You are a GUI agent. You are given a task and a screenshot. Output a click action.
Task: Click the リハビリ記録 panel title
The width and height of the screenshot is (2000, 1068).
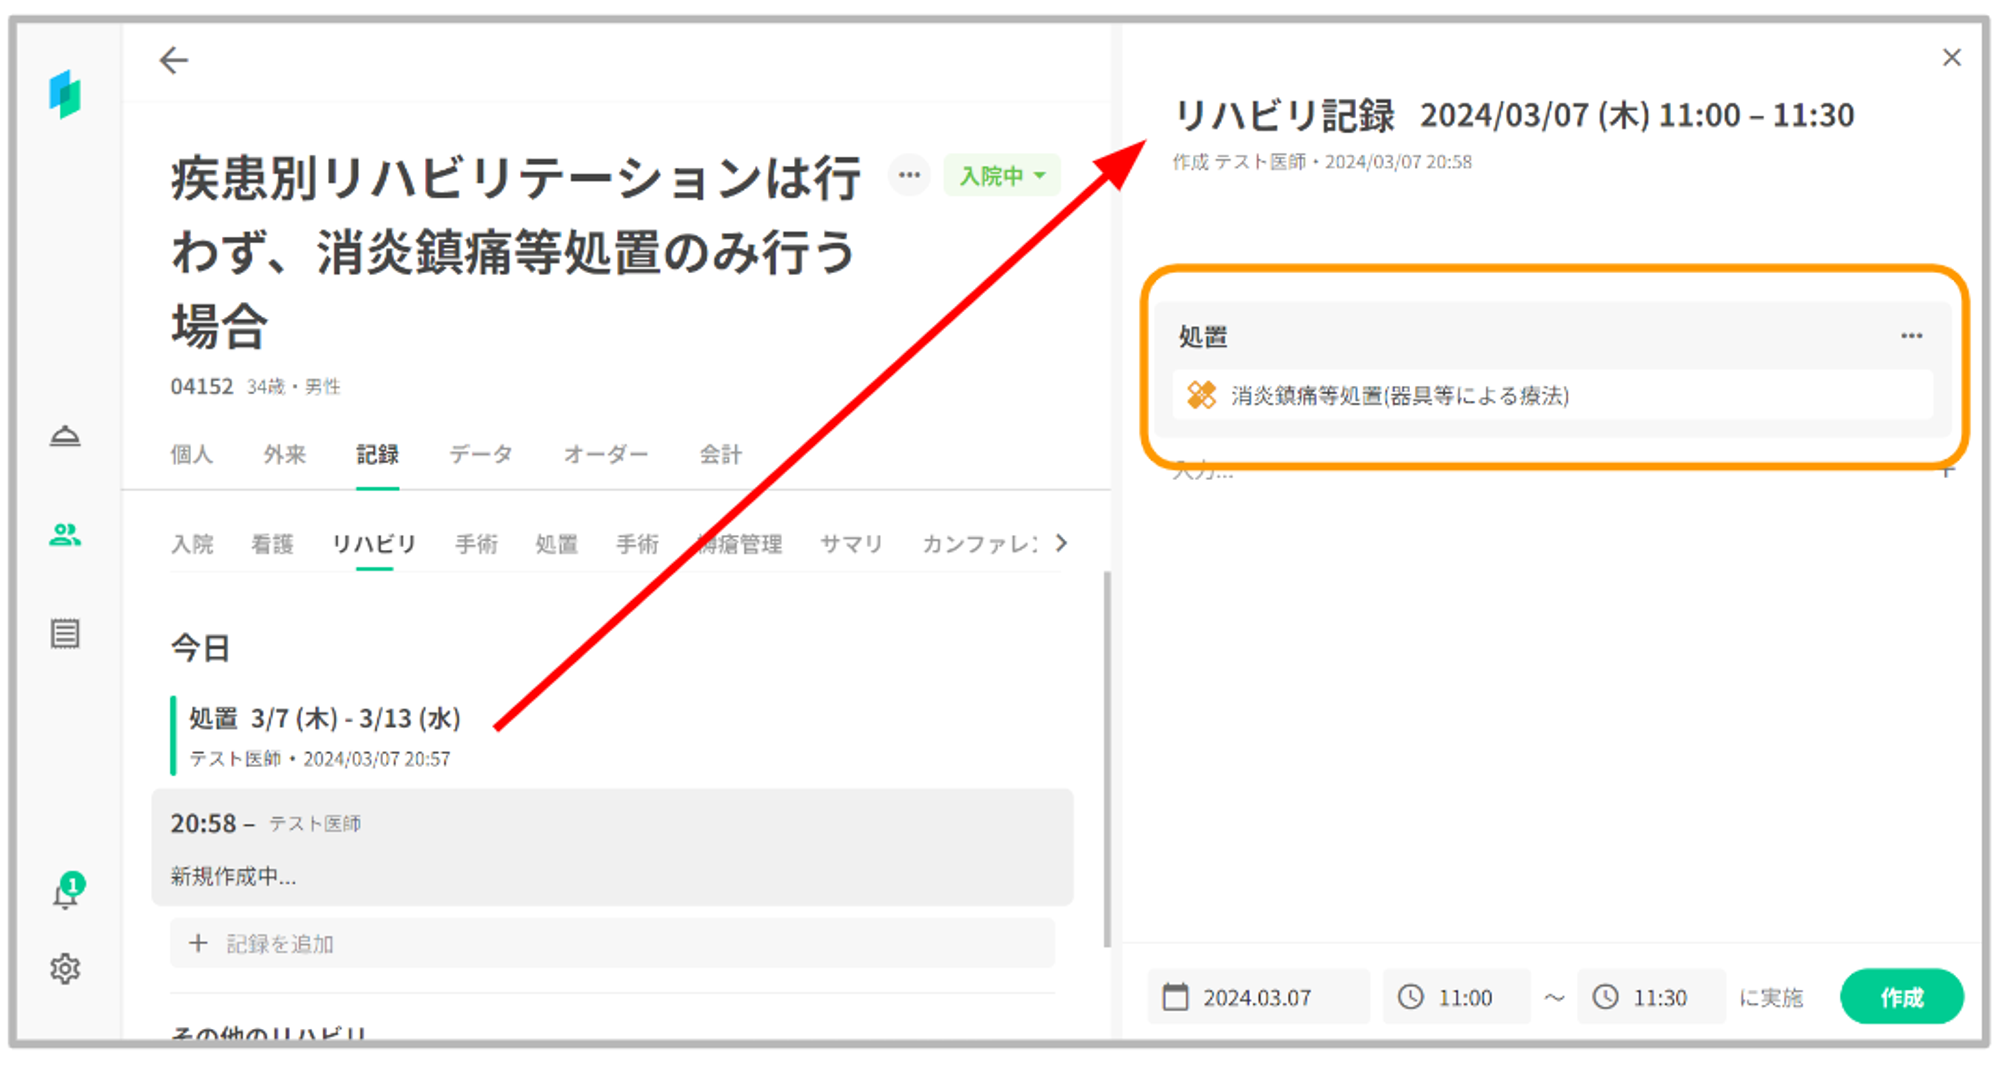(1284, 116)
